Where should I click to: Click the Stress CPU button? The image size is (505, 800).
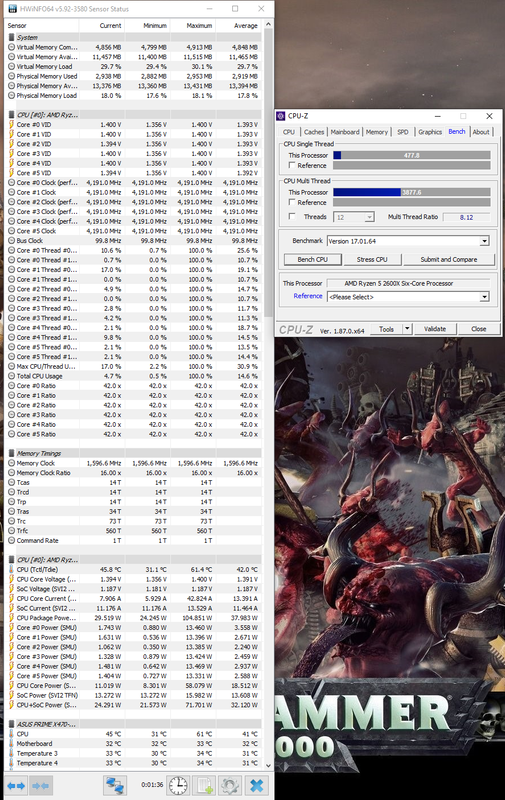click(x=372, y=259)
